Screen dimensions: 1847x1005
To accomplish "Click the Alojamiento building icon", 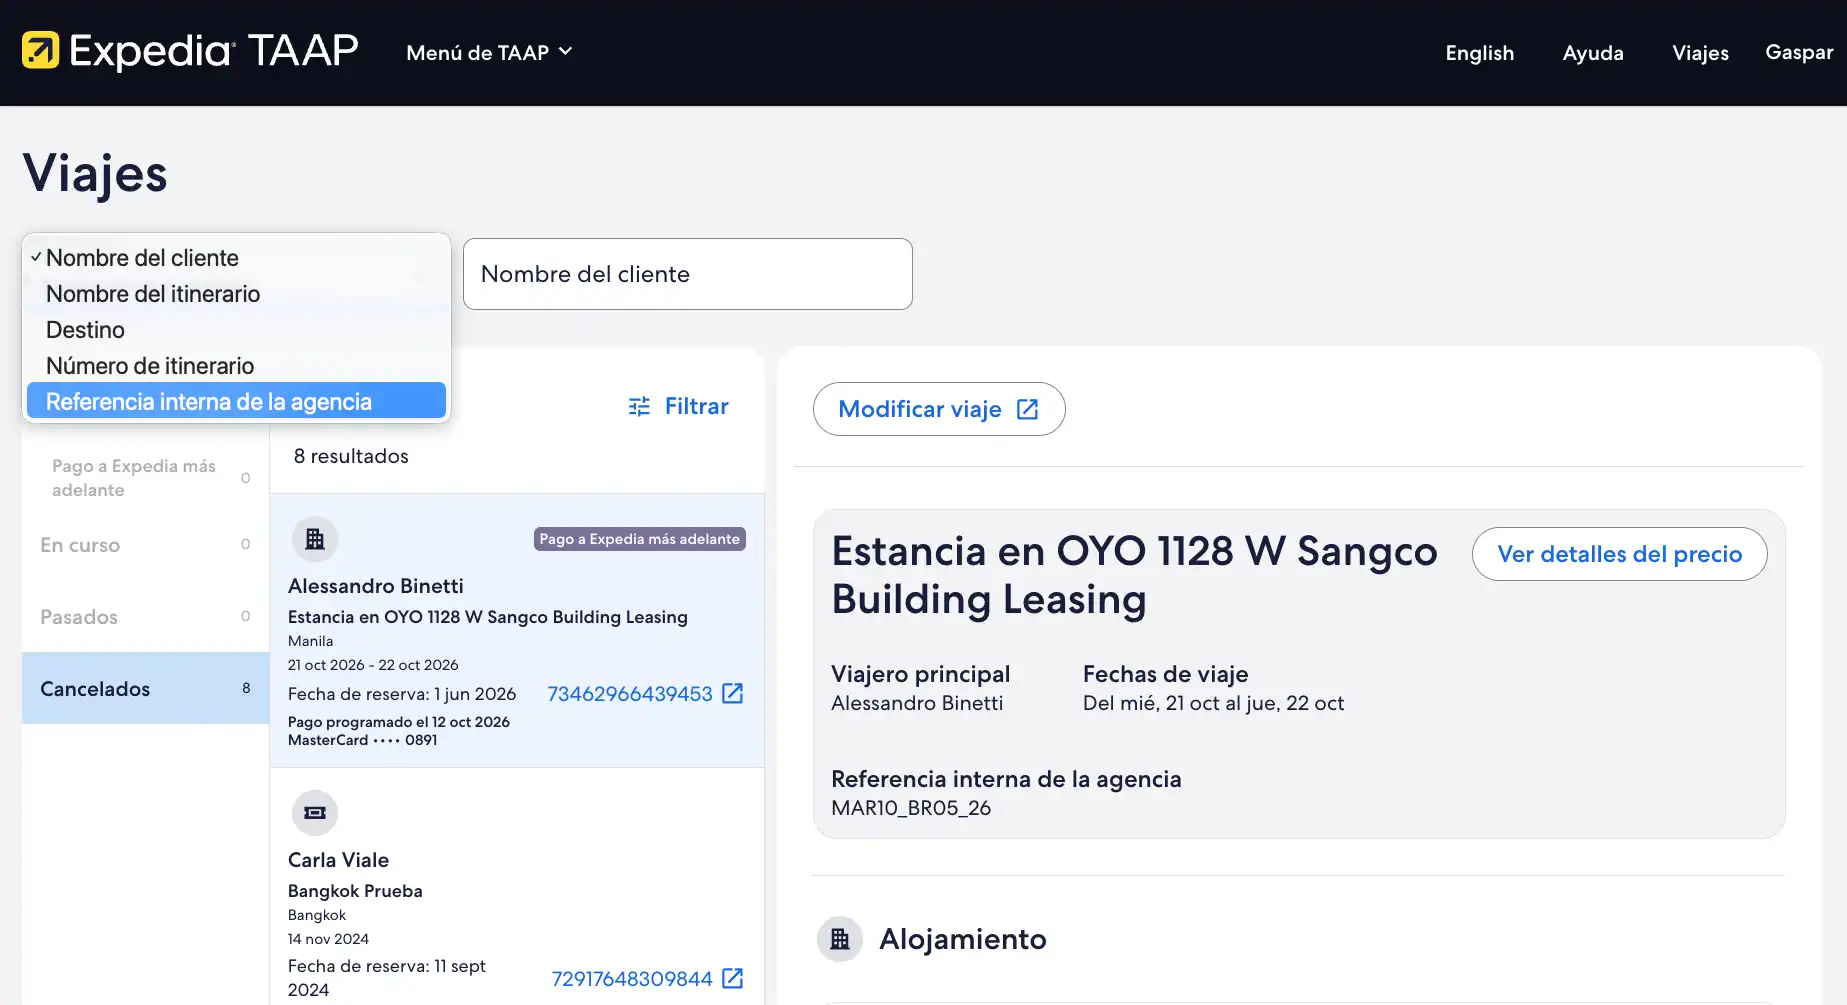I will [x=840, y=939].
